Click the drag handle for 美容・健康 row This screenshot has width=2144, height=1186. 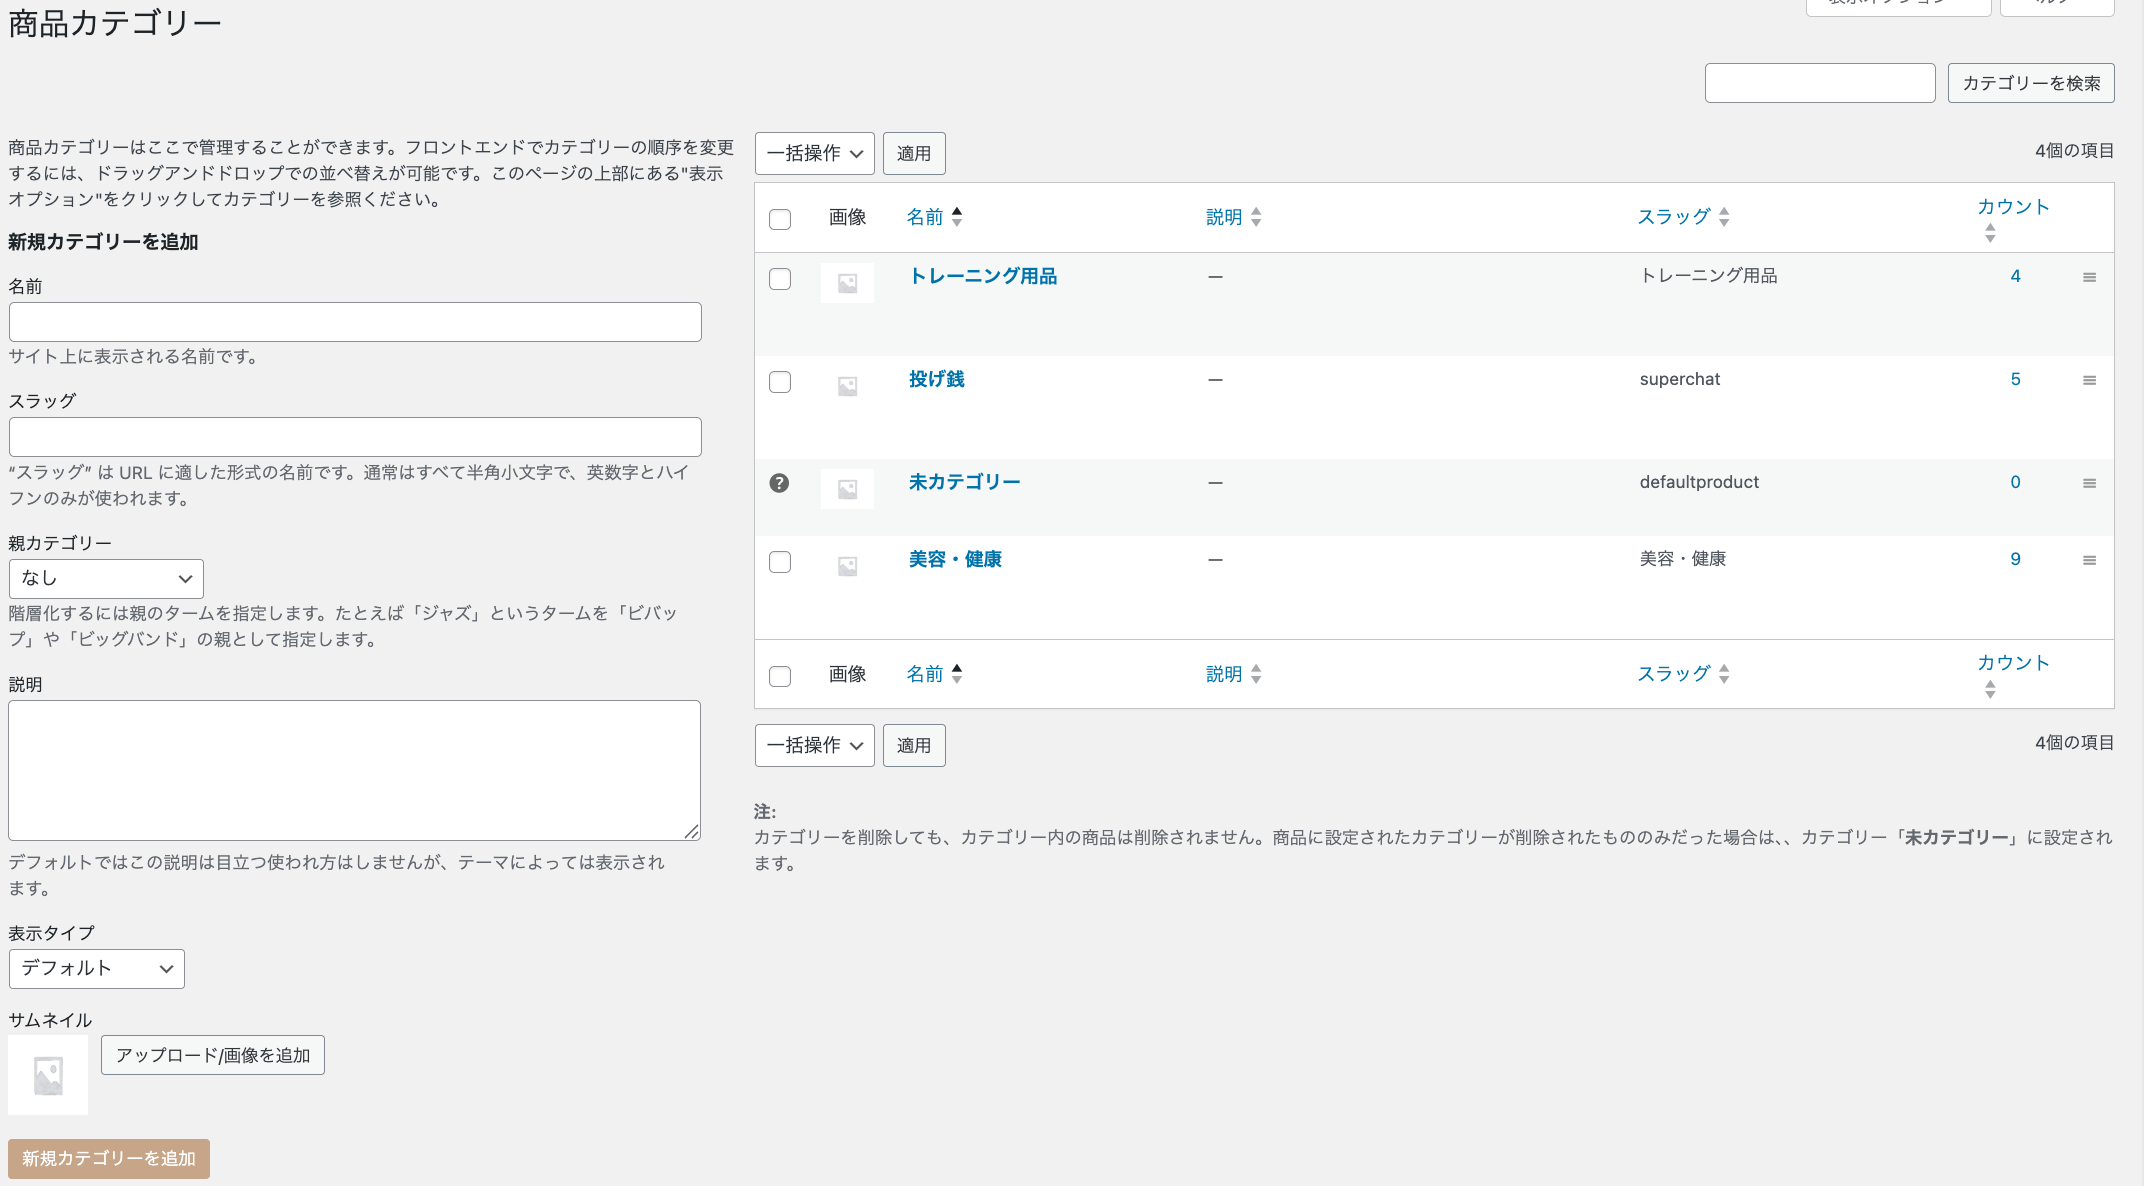click(2089, 560)
